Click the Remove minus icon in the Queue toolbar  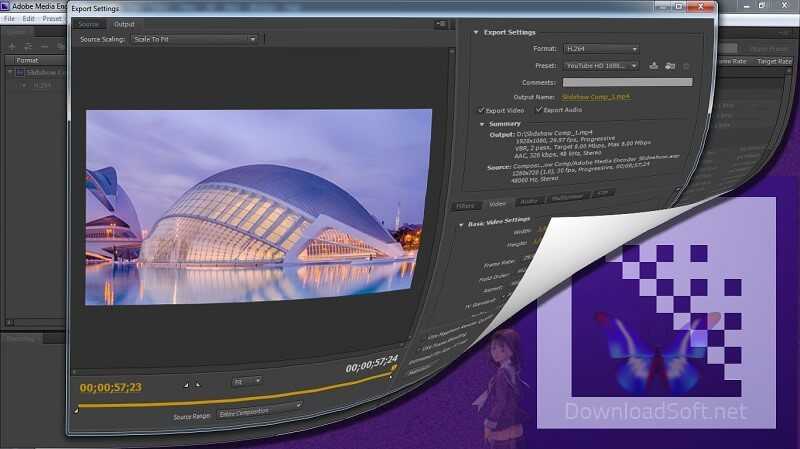44,46
